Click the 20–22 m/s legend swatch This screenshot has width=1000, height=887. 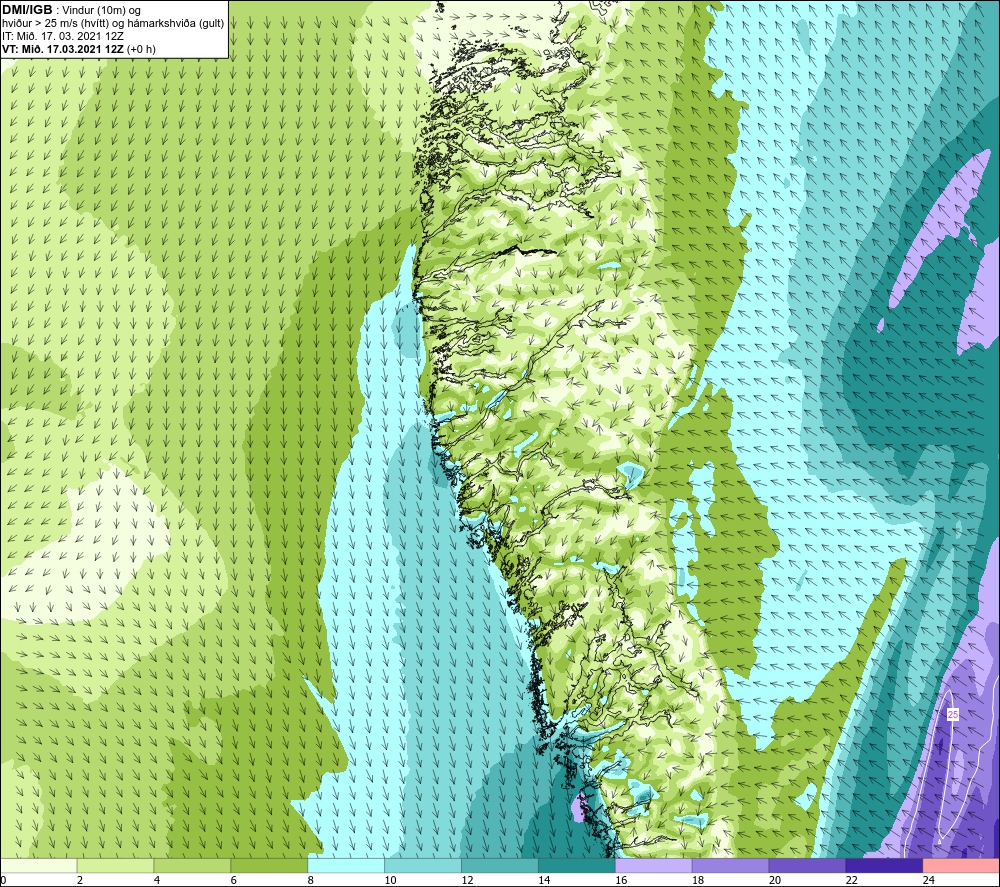[x=807, y=865]
